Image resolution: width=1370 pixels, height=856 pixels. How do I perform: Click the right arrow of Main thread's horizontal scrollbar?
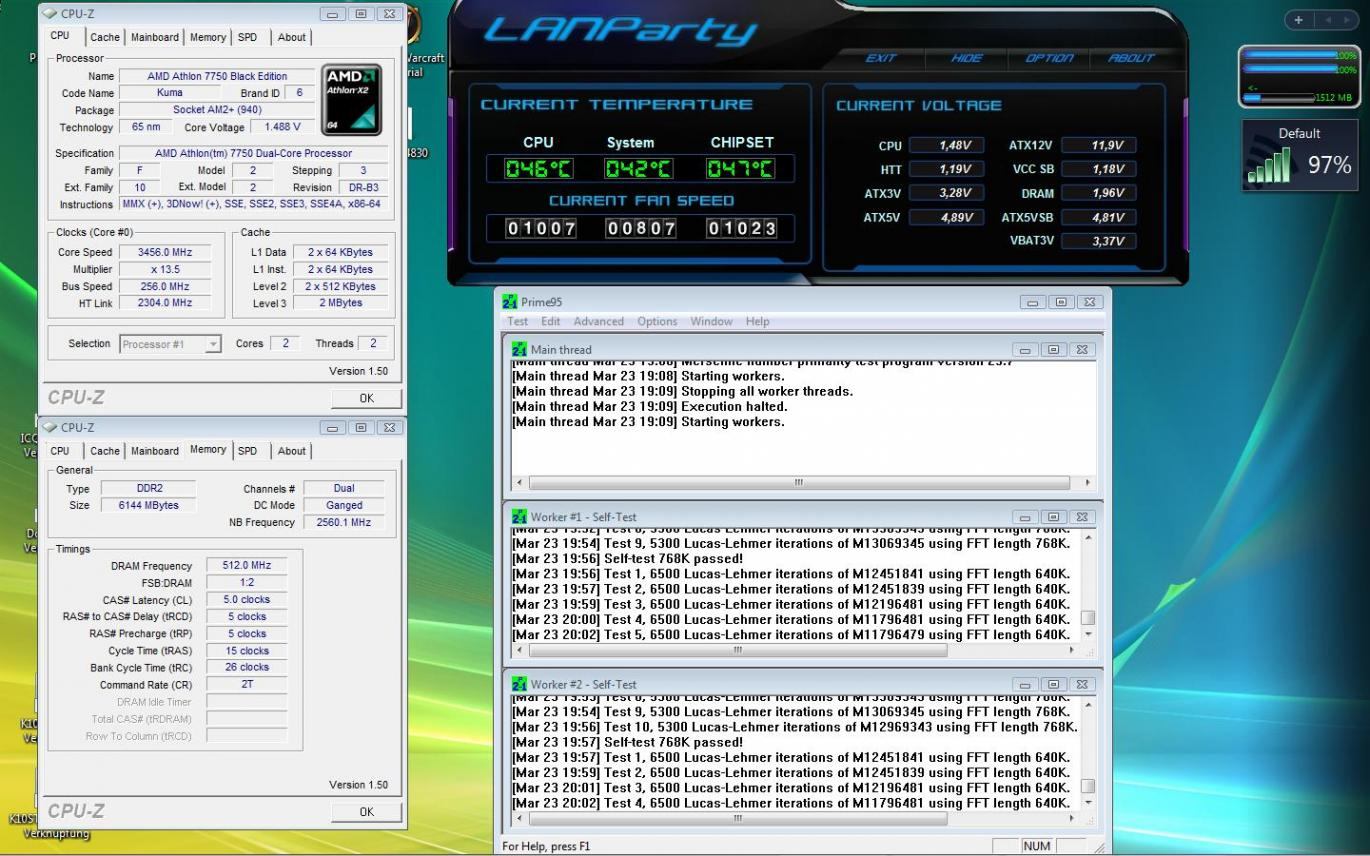pos(1088,482)
